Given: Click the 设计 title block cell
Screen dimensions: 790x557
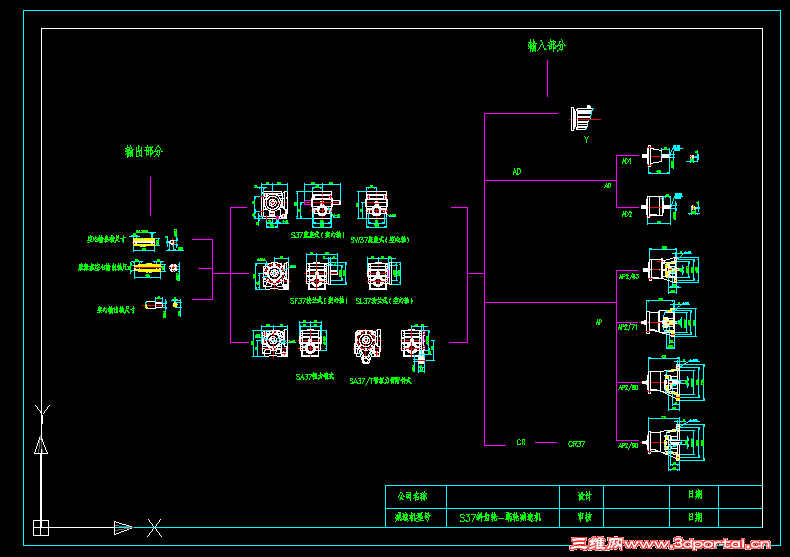Looking at the screenshot, I should pos(581,496).
